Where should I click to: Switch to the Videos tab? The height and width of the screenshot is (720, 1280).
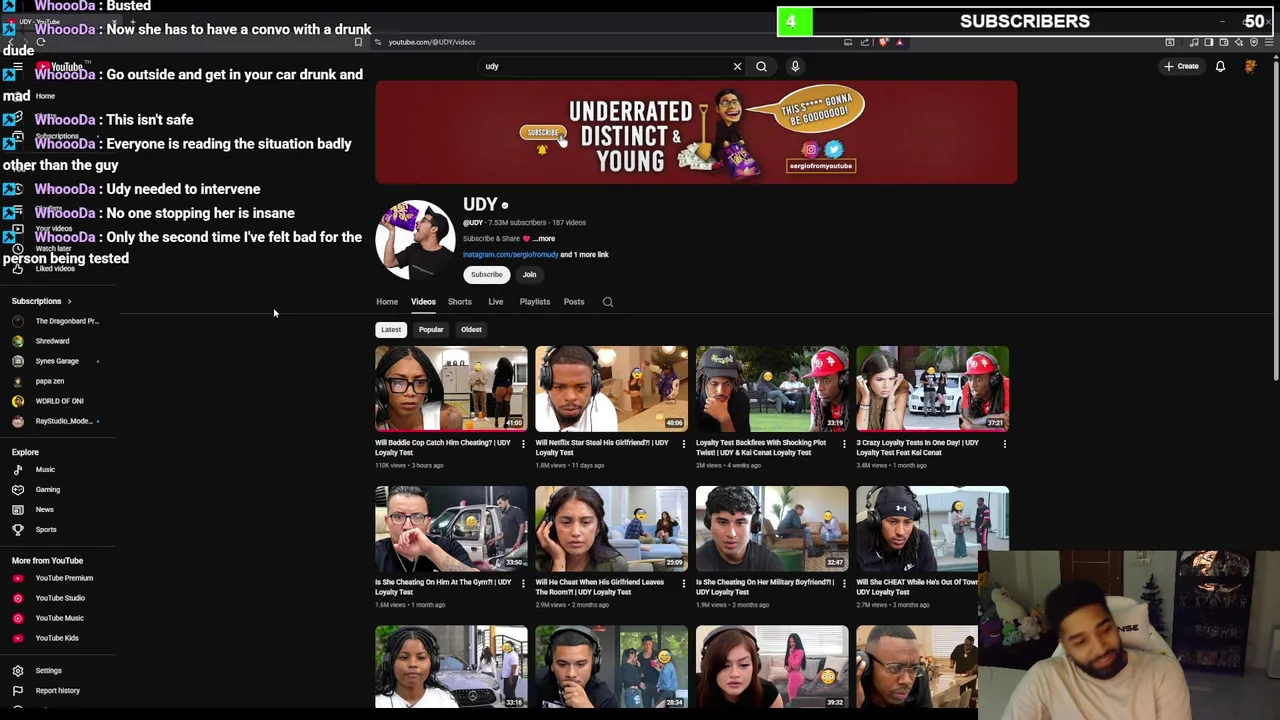(x=423, y=302)
